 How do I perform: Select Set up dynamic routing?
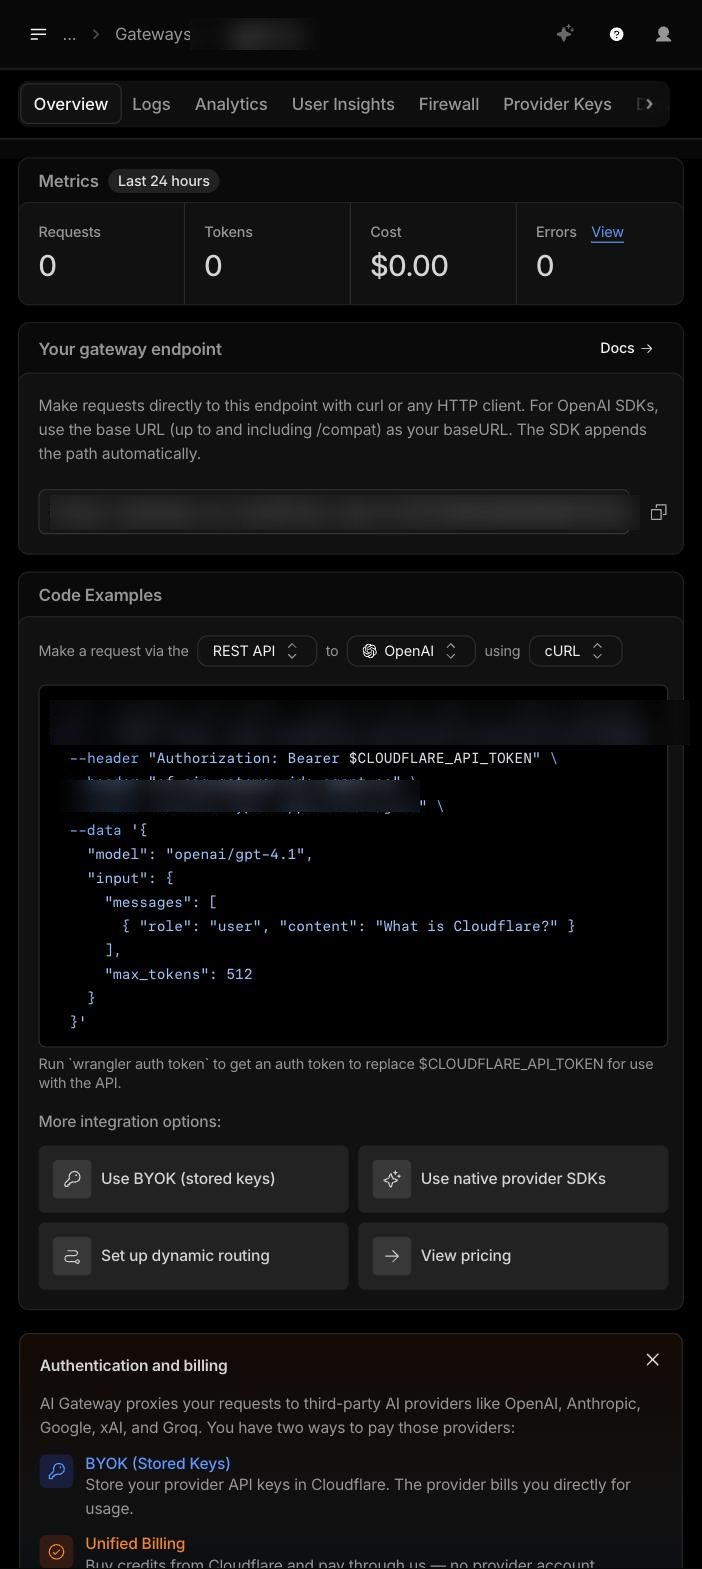tap(193, 1256)
